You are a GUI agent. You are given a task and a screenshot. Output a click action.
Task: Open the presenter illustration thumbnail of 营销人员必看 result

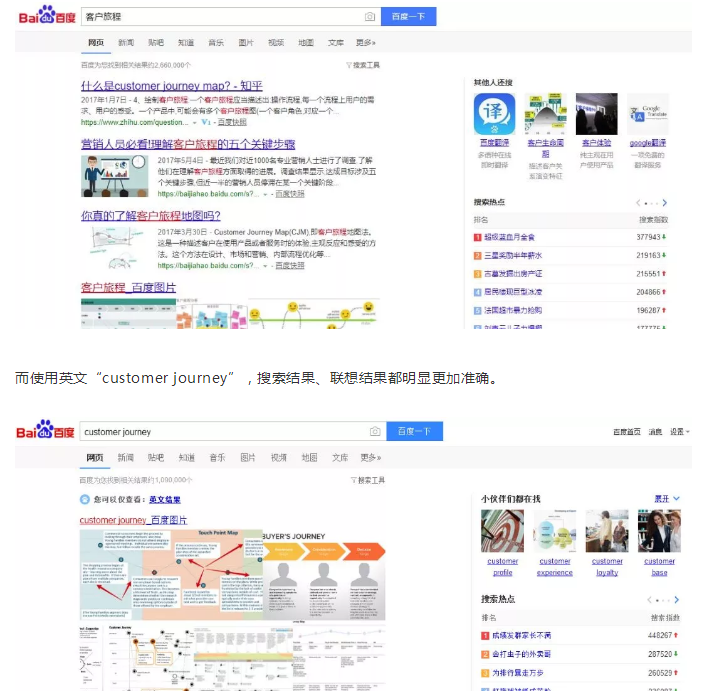pyautogui.click(x=114, y=176)
